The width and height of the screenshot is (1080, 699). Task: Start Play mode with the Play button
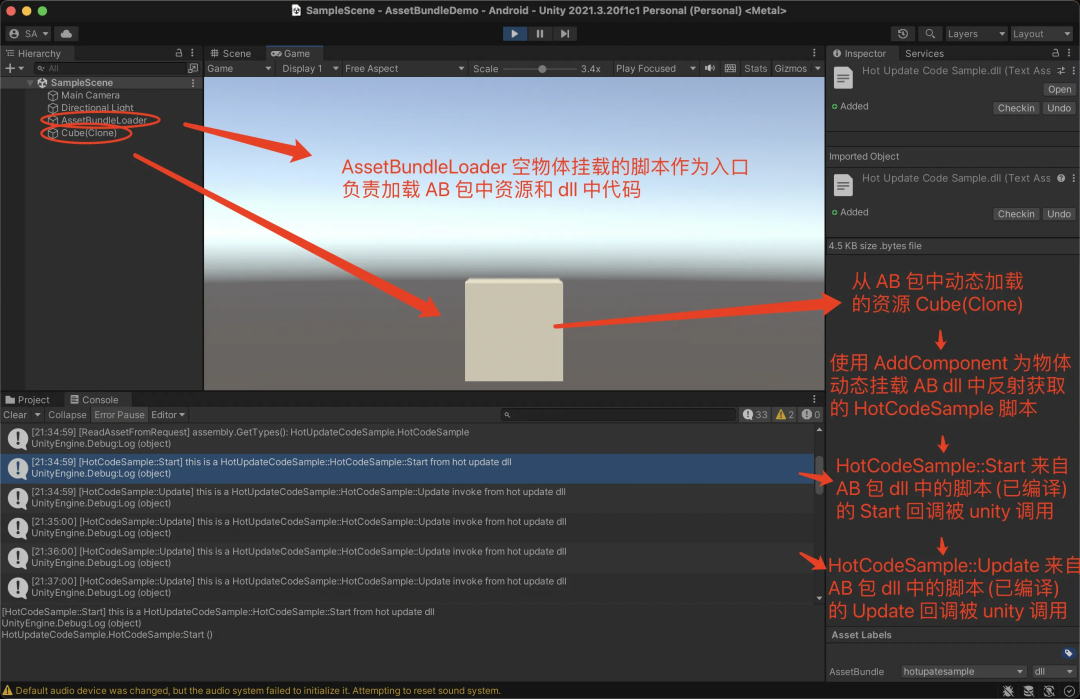[x=514, y=34]
